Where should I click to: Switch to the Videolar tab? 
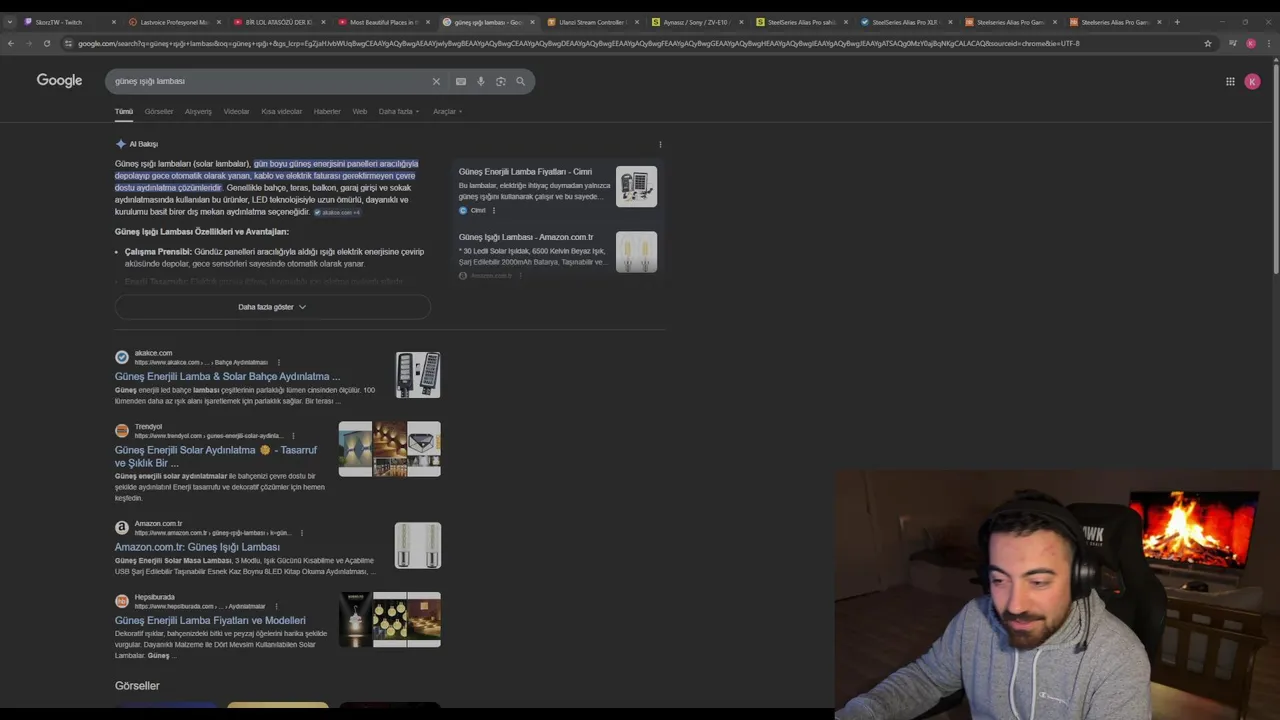pos(236,111)
